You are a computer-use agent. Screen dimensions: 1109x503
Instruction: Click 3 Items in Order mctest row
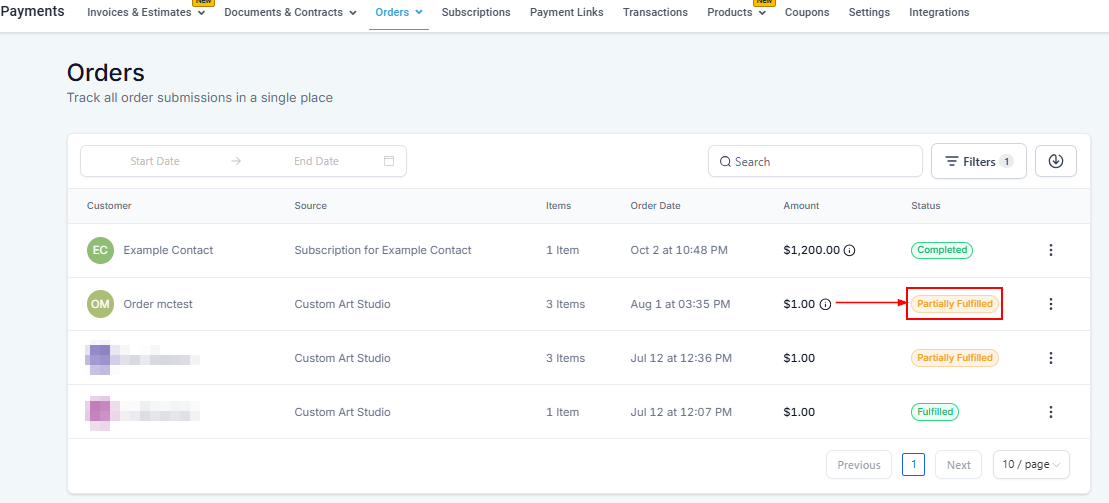pyautogui.click(x=566, y=304)
